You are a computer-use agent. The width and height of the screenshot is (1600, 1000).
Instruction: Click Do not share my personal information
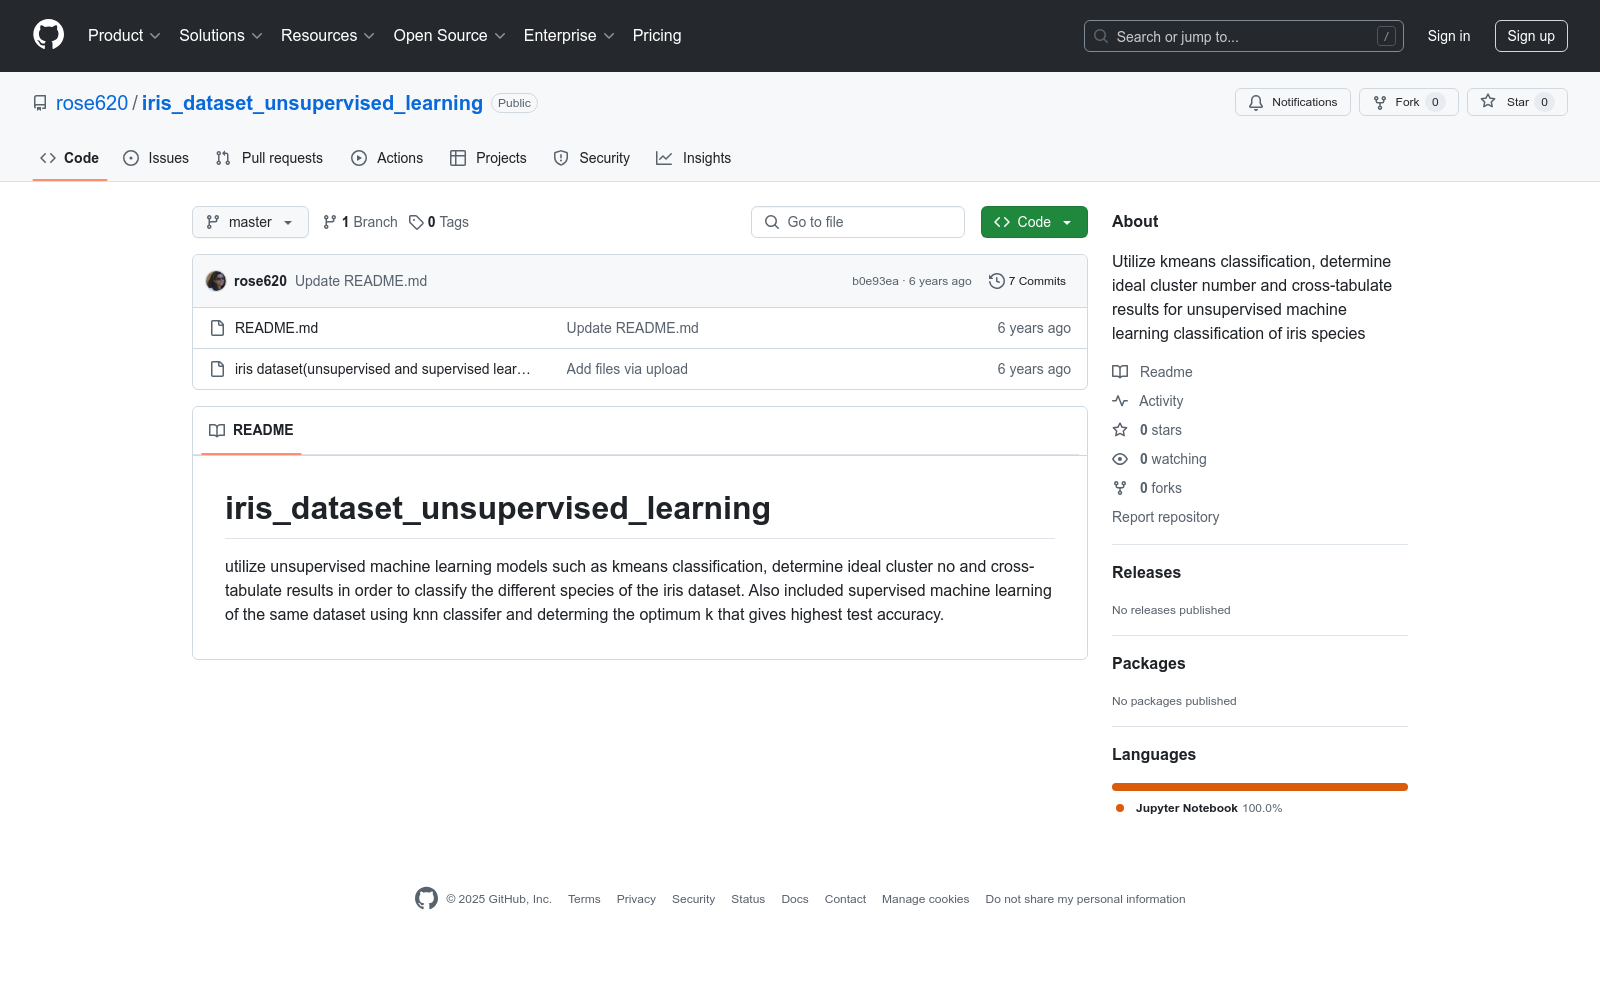tap(1085, 899)
